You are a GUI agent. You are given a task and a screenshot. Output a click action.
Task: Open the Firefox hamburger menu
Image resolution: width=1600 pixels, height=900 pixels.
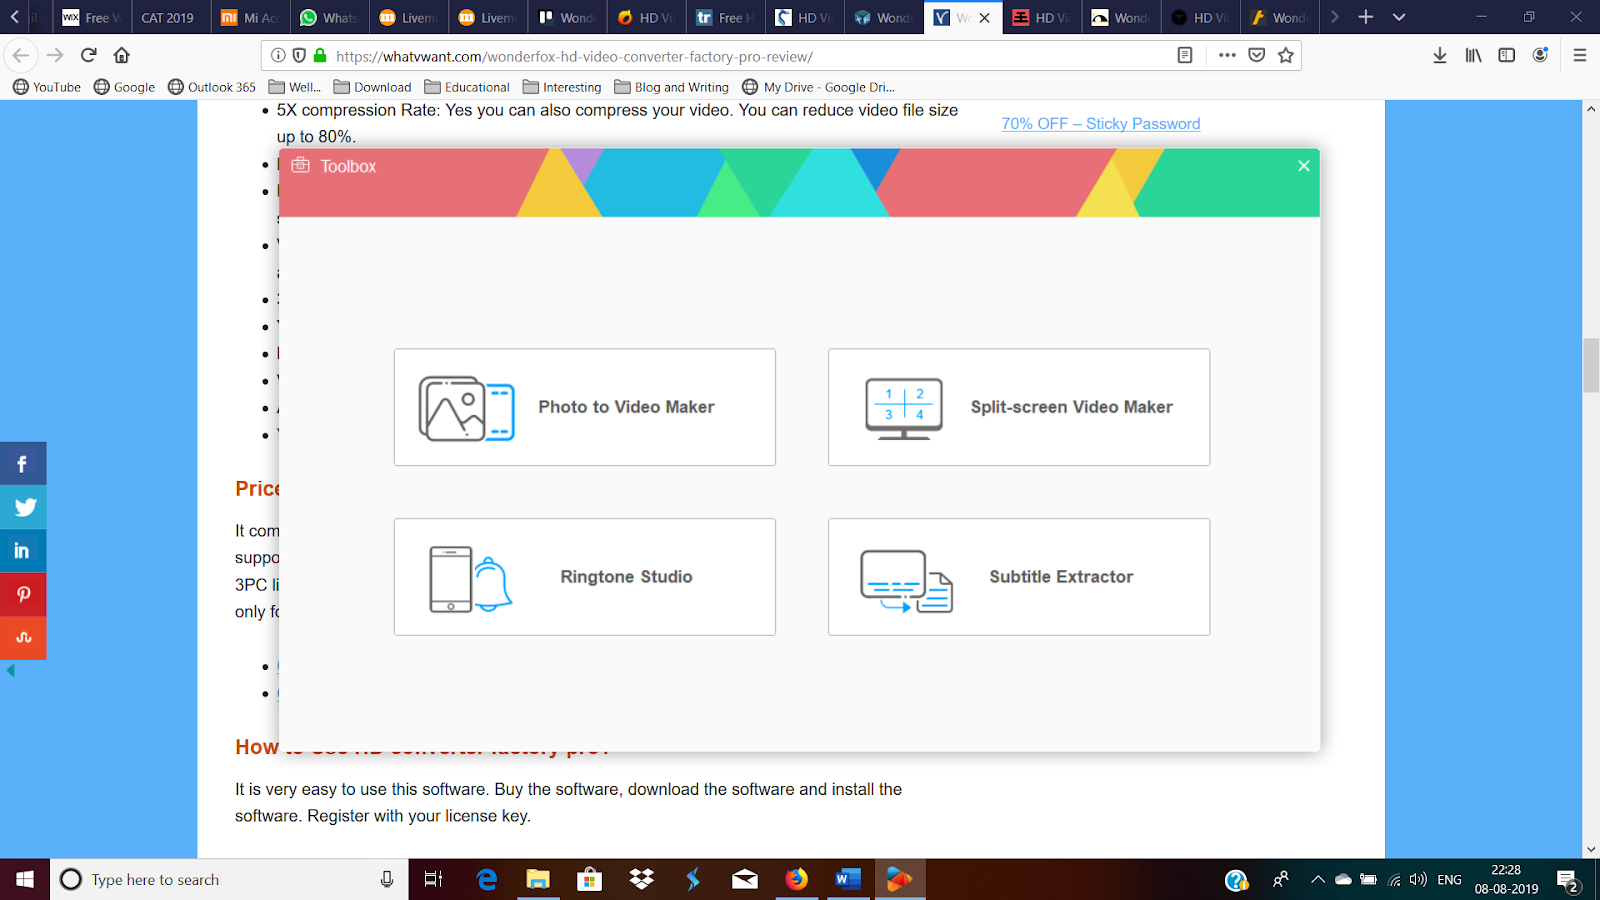(x=1580, y=56)
